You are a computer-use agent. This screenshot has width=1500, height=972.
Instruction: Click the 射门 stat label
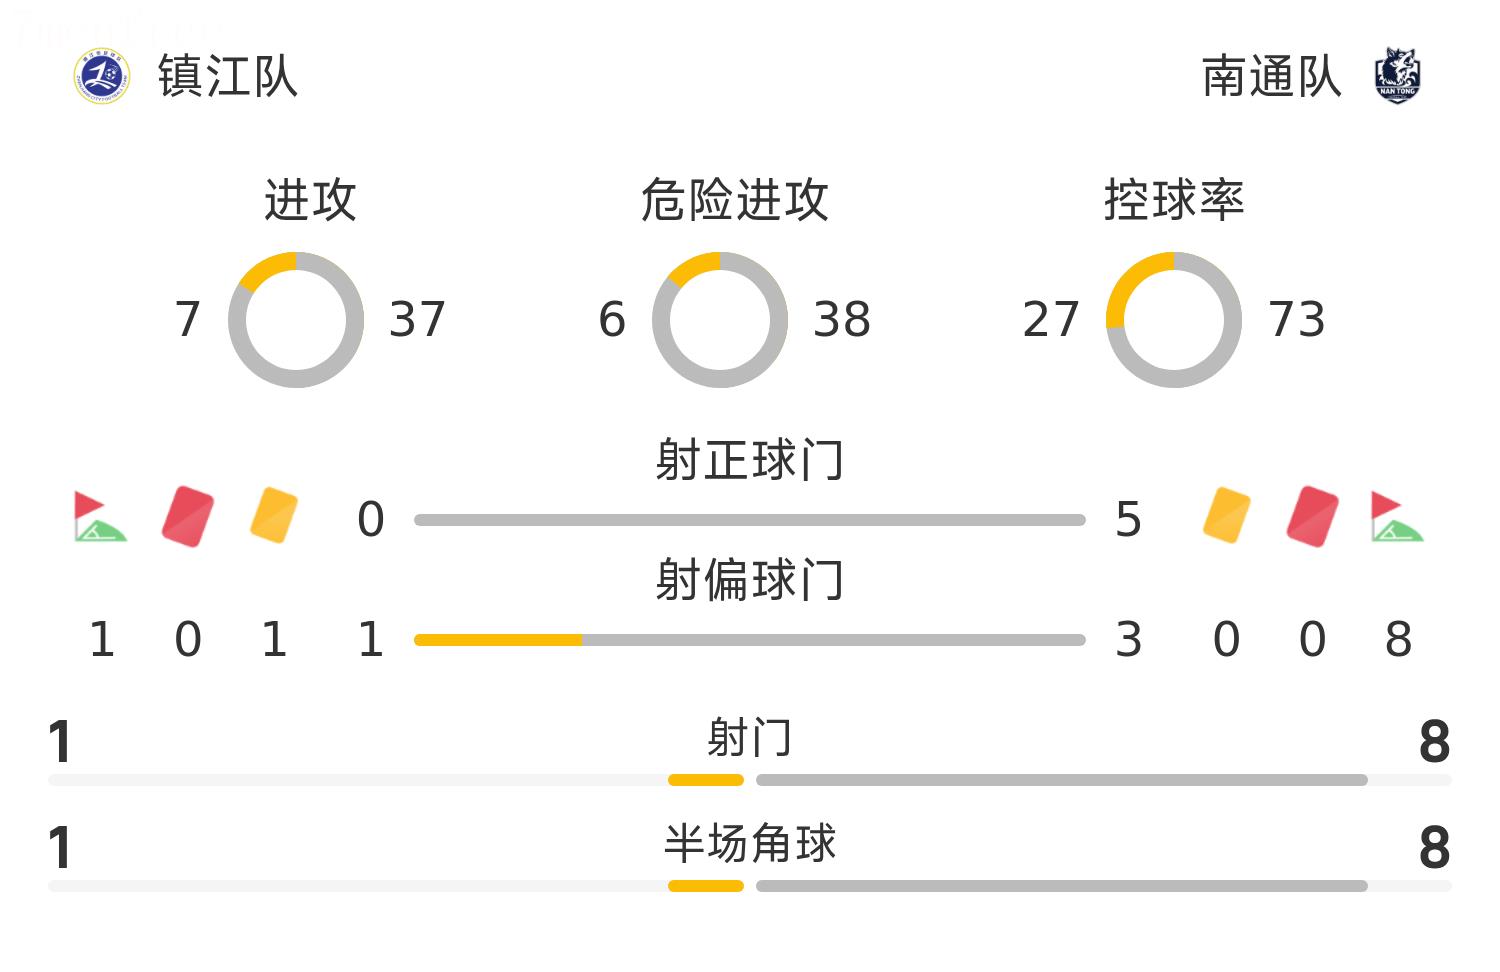(750, 738)
